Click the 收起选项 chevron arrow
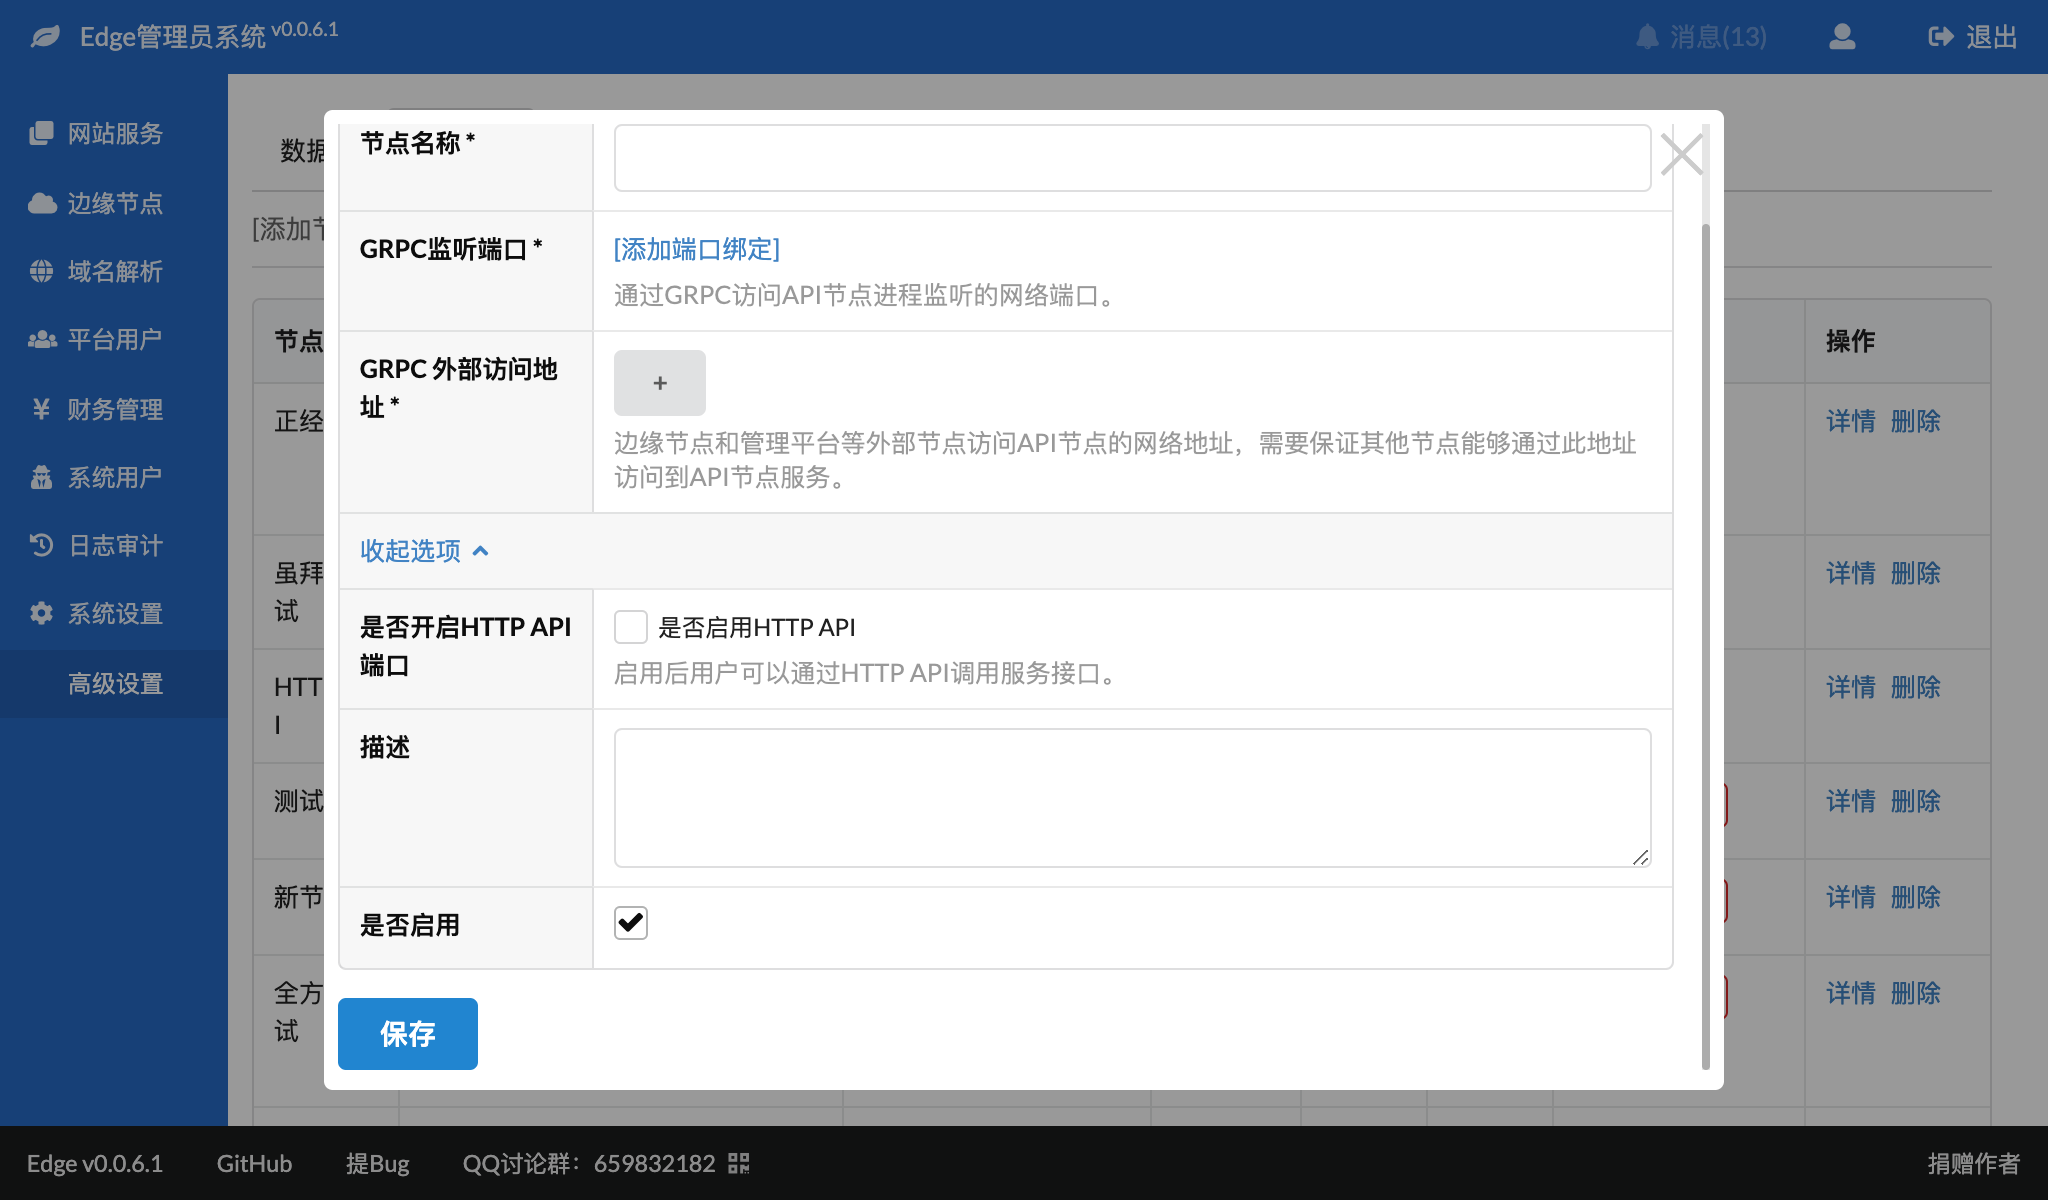This screenshot has width=2048, height=1200. pyautogui.click(x=480, y=551)
